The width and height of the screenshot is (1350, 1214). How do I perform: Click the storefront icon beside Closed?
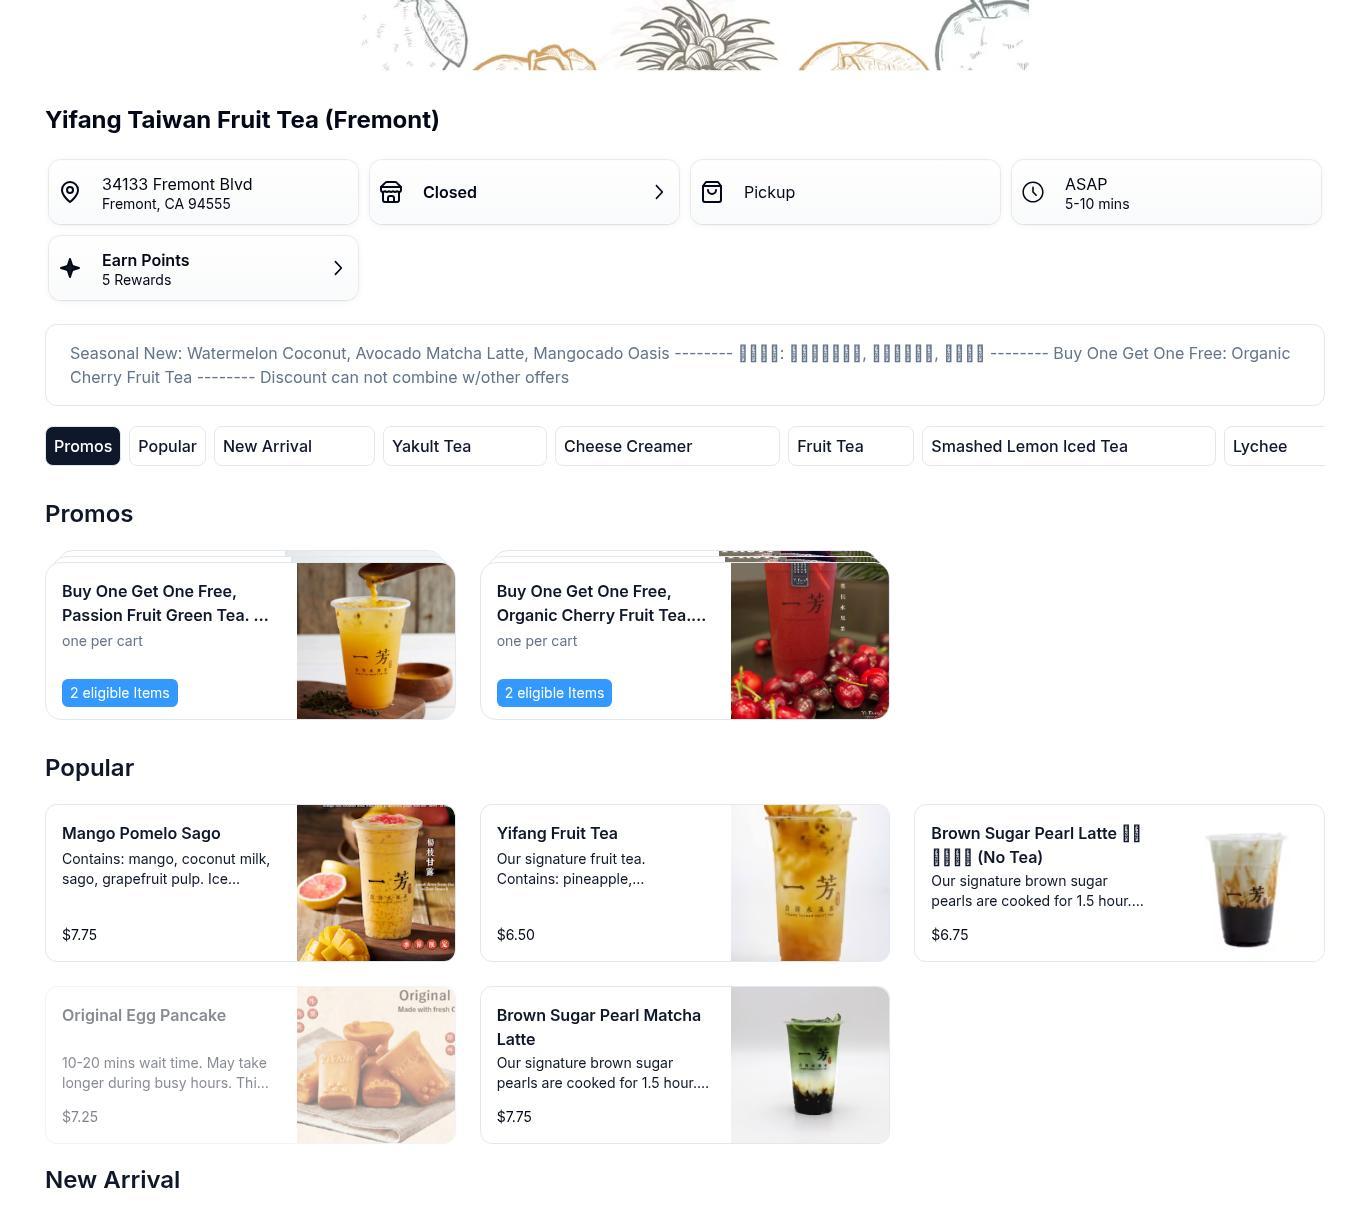391,192
